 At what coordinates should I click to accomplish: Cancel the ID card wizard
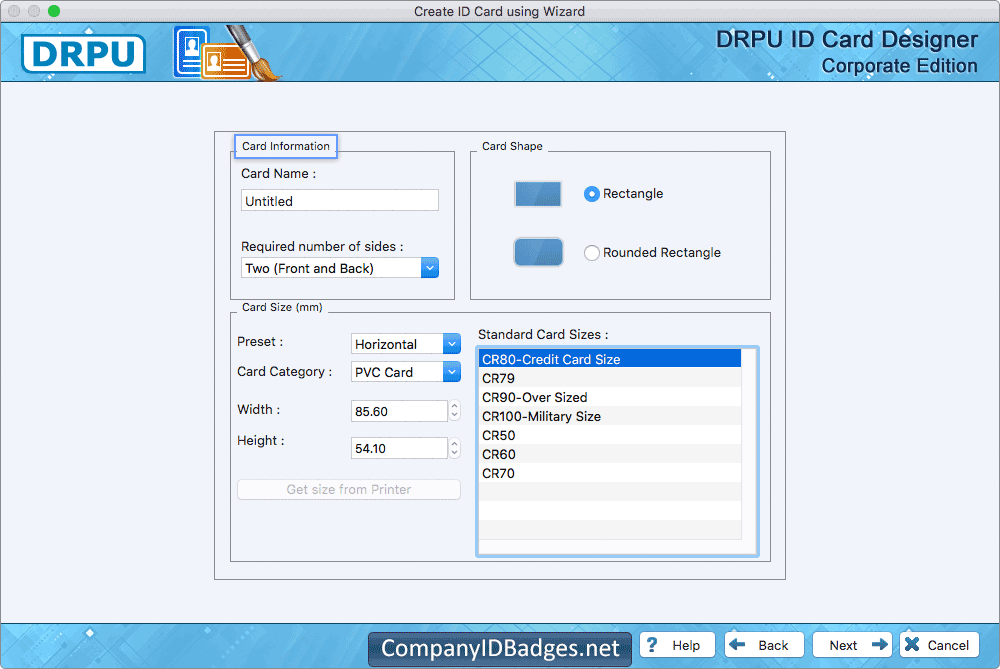(939, 645)
